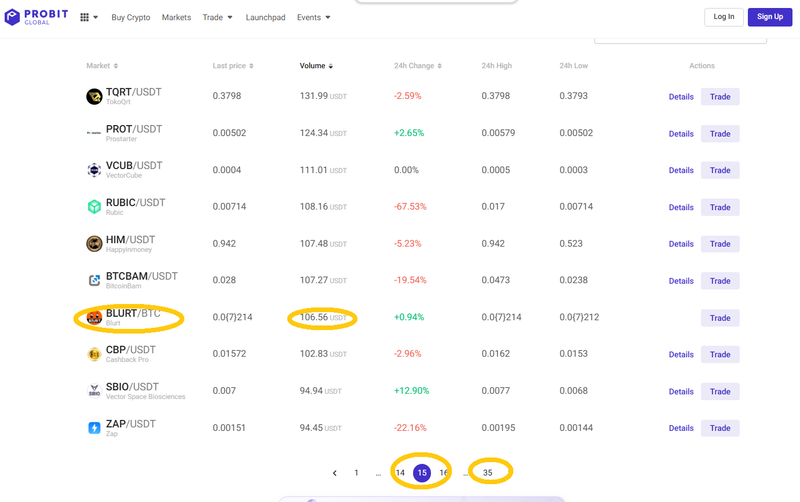Viewport: 800px width, 502px height.
Task: Open Details for TQRT/USDT
Action: coord(681,97)
